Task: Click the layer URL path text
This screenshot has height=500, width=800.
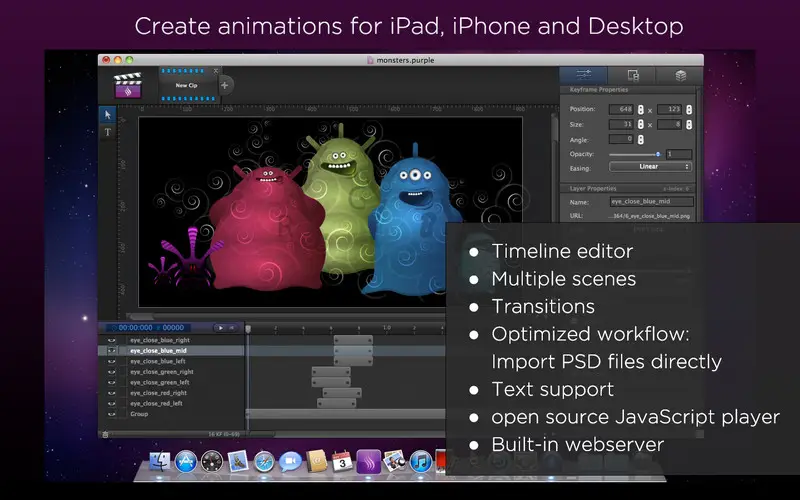Action: [x=651, y=216]
